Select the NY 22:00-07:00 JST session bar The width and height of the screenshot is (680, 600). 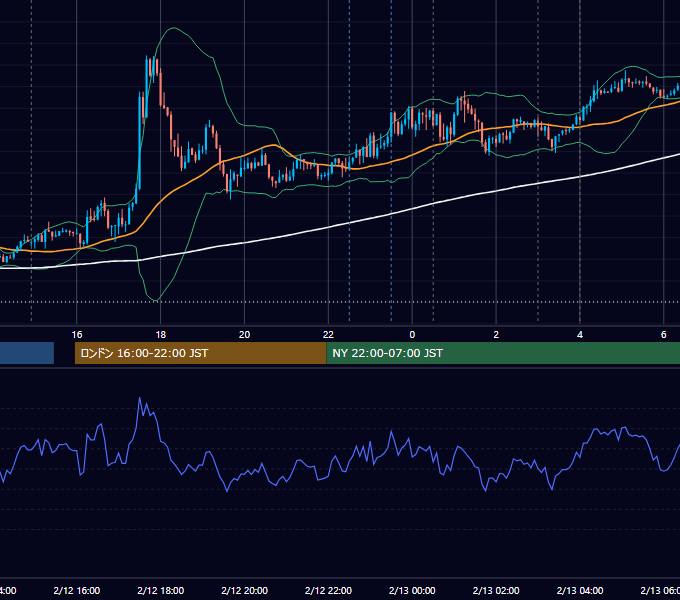coord(503,353)
